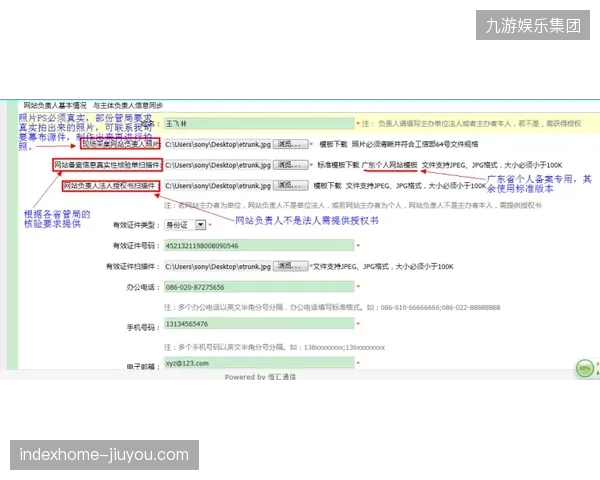Click file path field for 有效证件扫描件
Viewport: 600px width, 480px height.
click(218, 266)
